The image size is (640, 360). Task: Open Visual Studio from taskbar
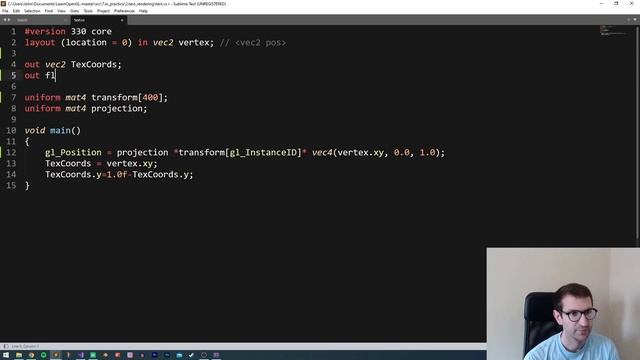(80, 355)
